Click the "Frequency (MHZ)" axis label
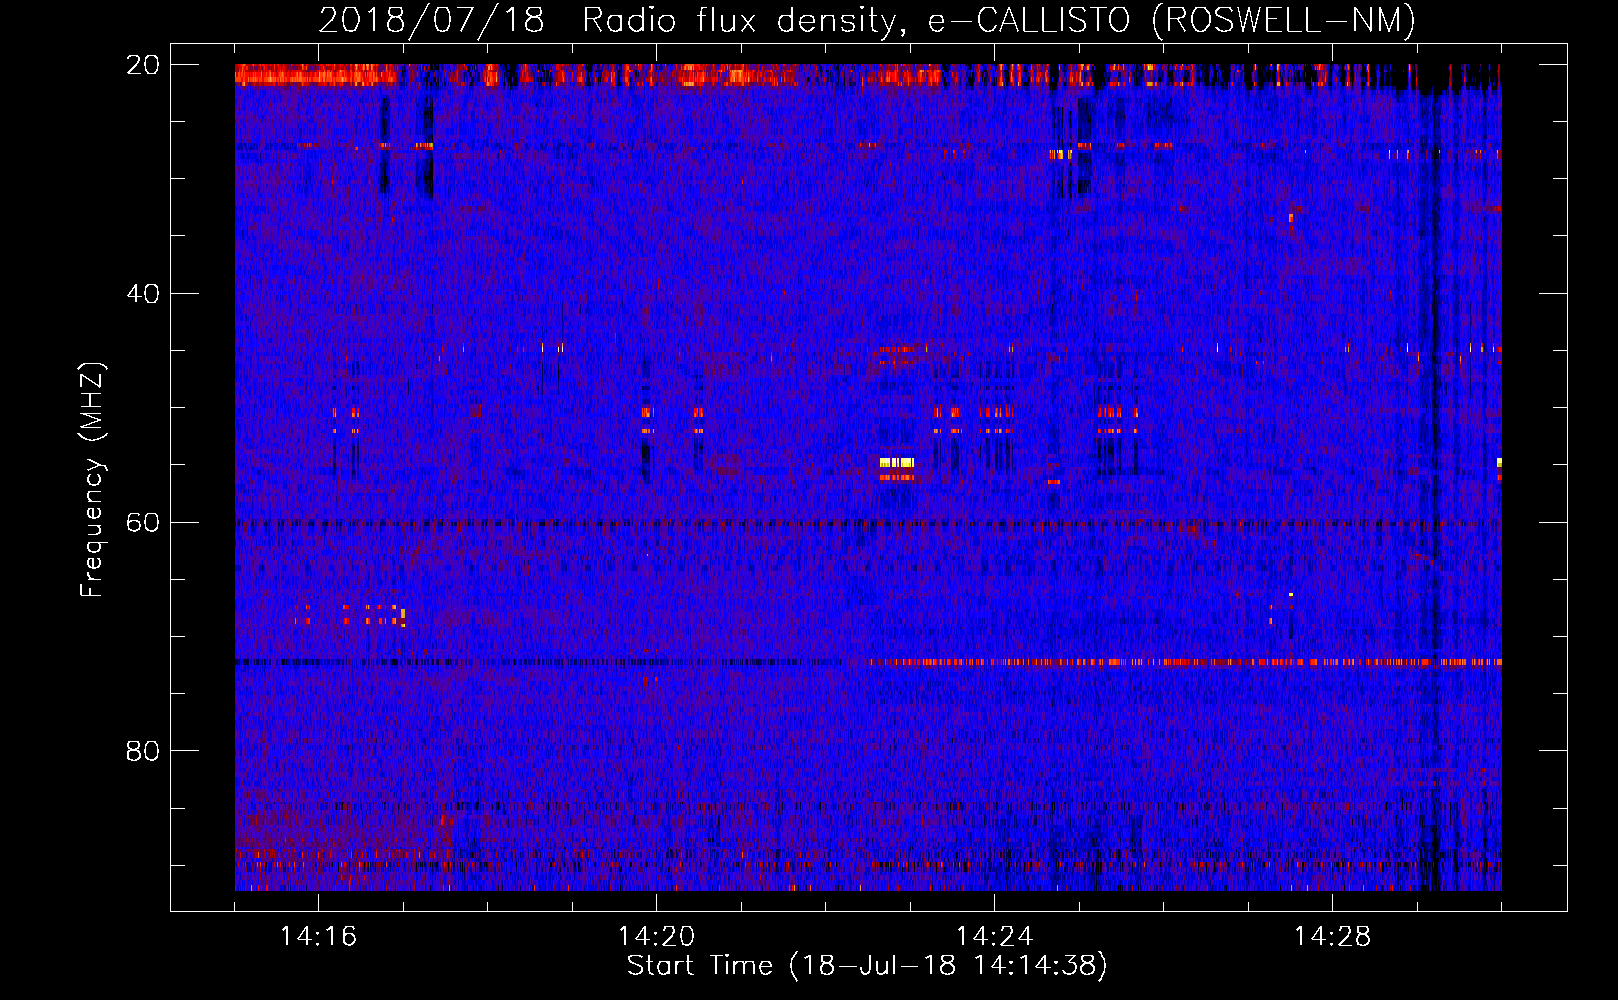 tap(92, 480)
